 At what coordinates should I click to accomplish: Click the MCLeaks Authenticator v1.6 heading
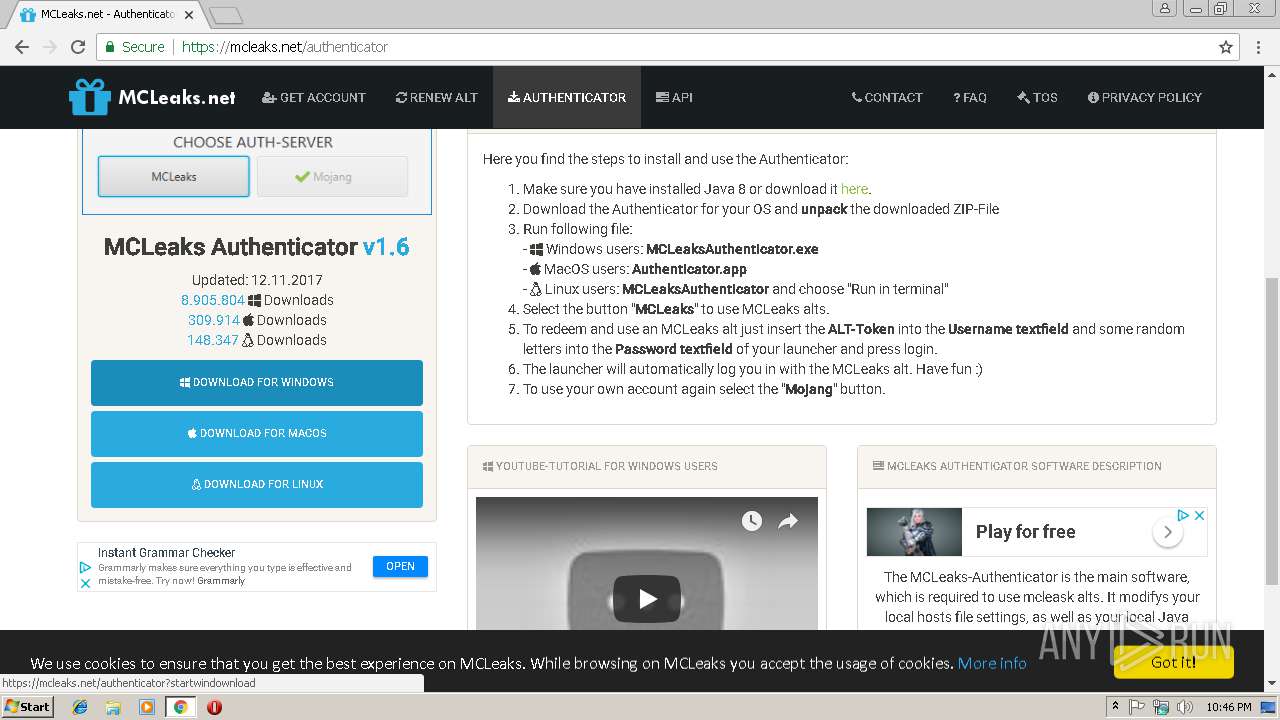coord(257,247)
